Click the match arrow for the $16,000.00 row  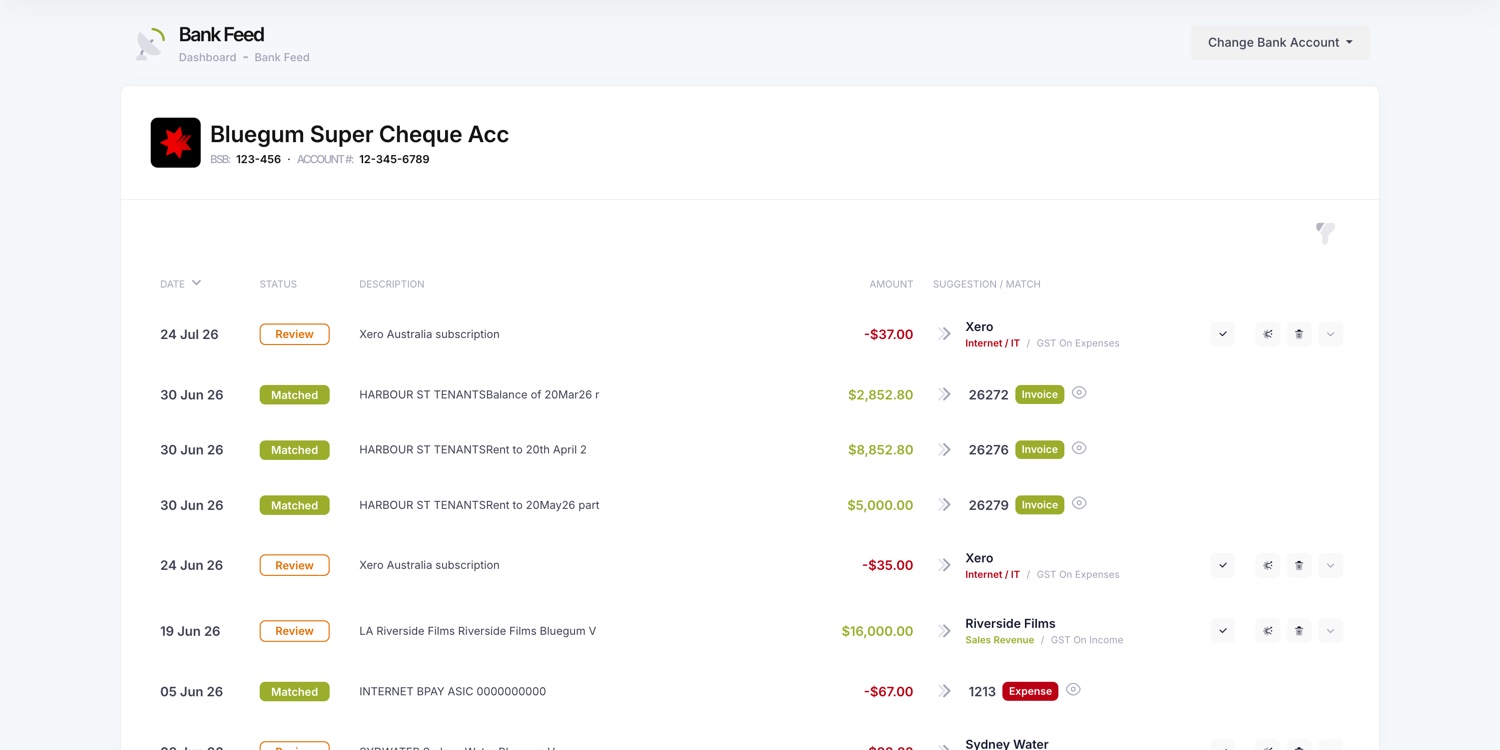(x=944, y=631)
